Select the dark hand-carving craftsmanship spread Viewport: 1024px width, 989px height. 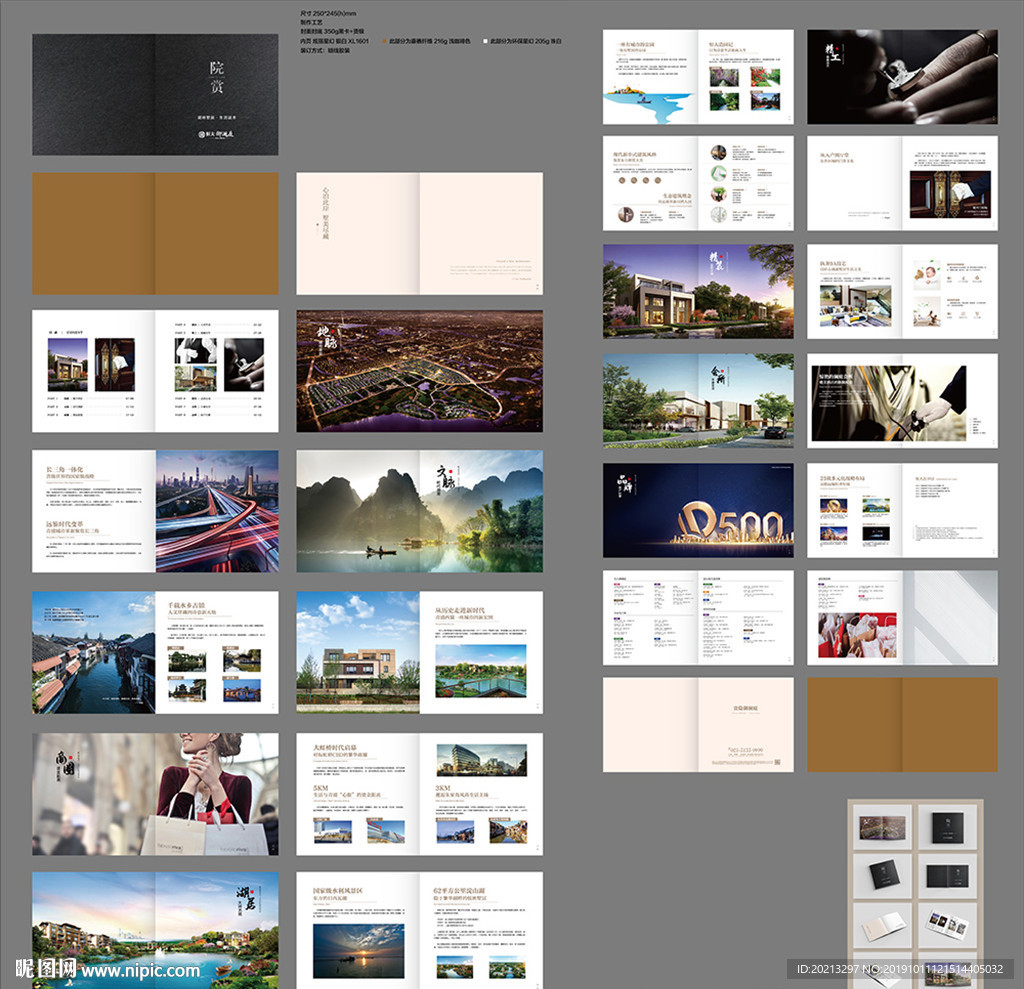point(903,76)
